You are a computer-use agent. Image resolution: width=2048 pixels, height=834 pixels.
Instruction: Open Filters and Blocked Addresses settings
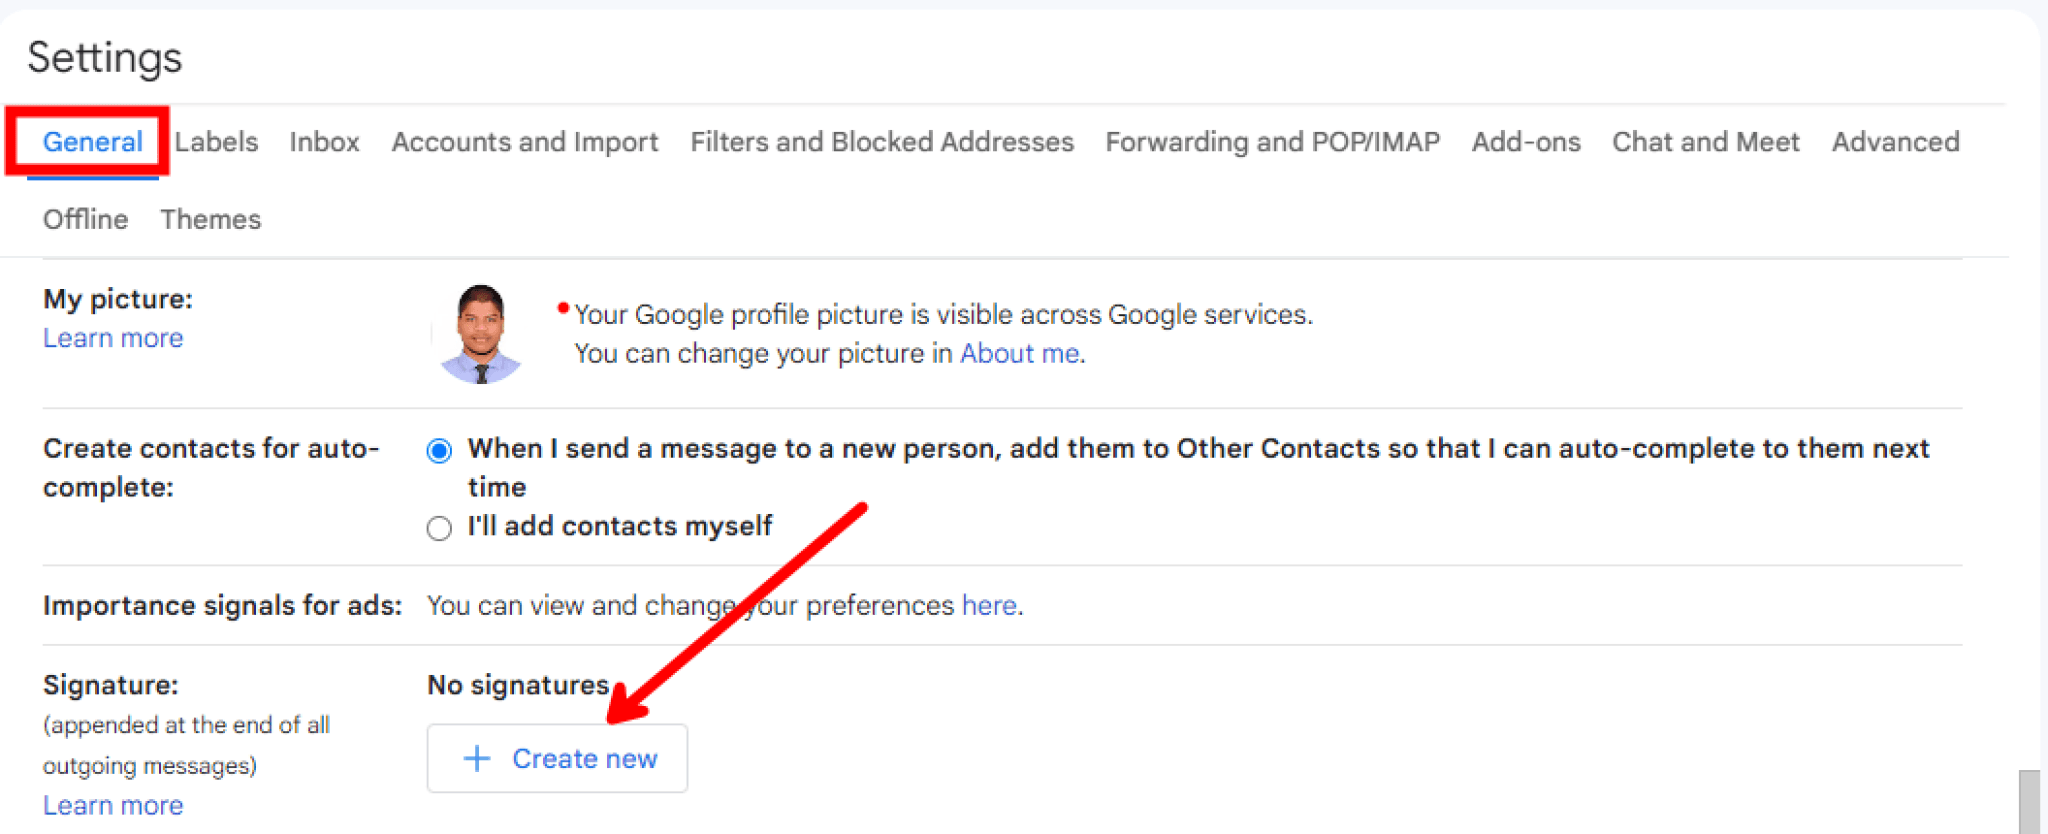pyautogui.click(x=881, y=142)
